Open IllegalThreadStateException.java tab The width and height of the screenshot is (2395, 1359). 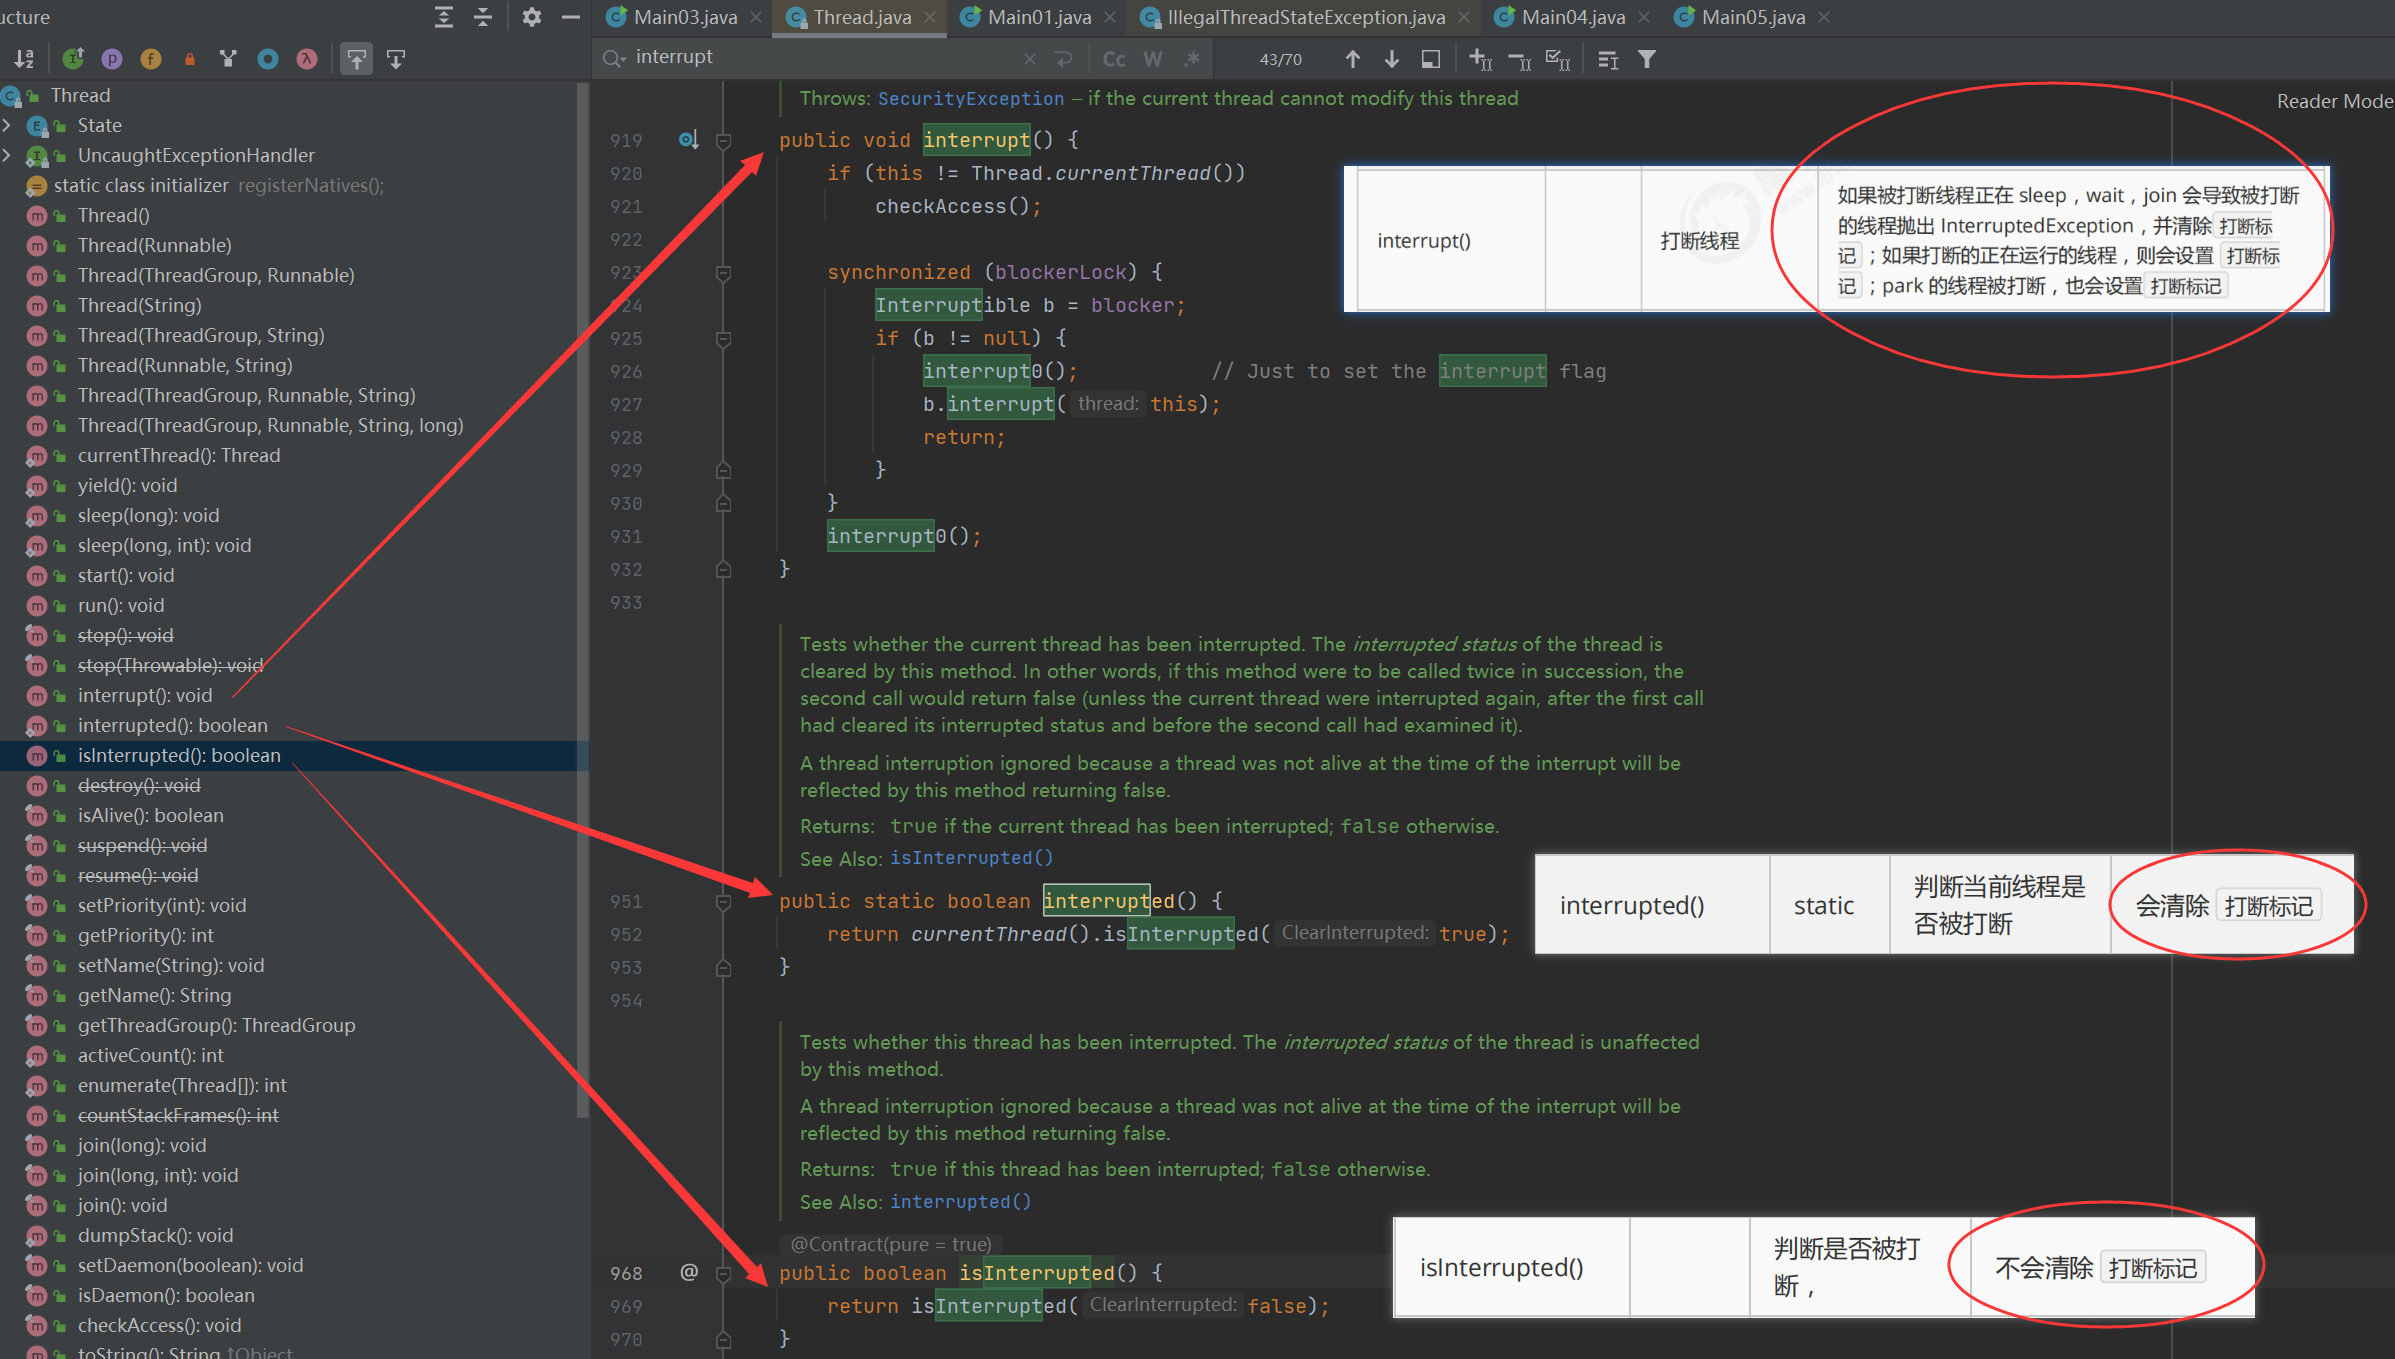tap(1306, 17)
